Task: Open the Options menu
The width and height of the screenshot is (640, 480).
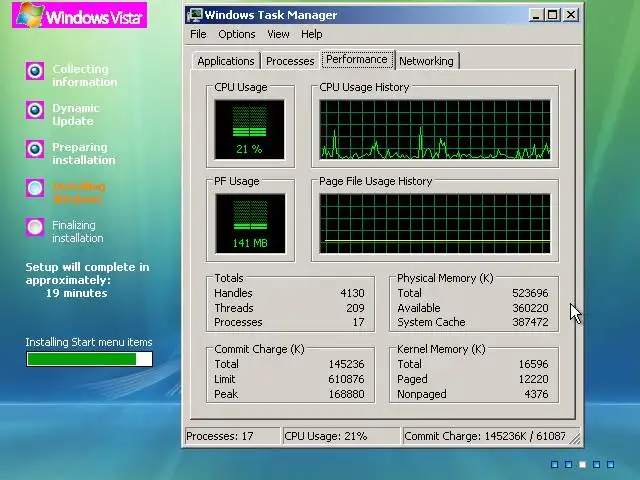Action: tap(237, 34)
